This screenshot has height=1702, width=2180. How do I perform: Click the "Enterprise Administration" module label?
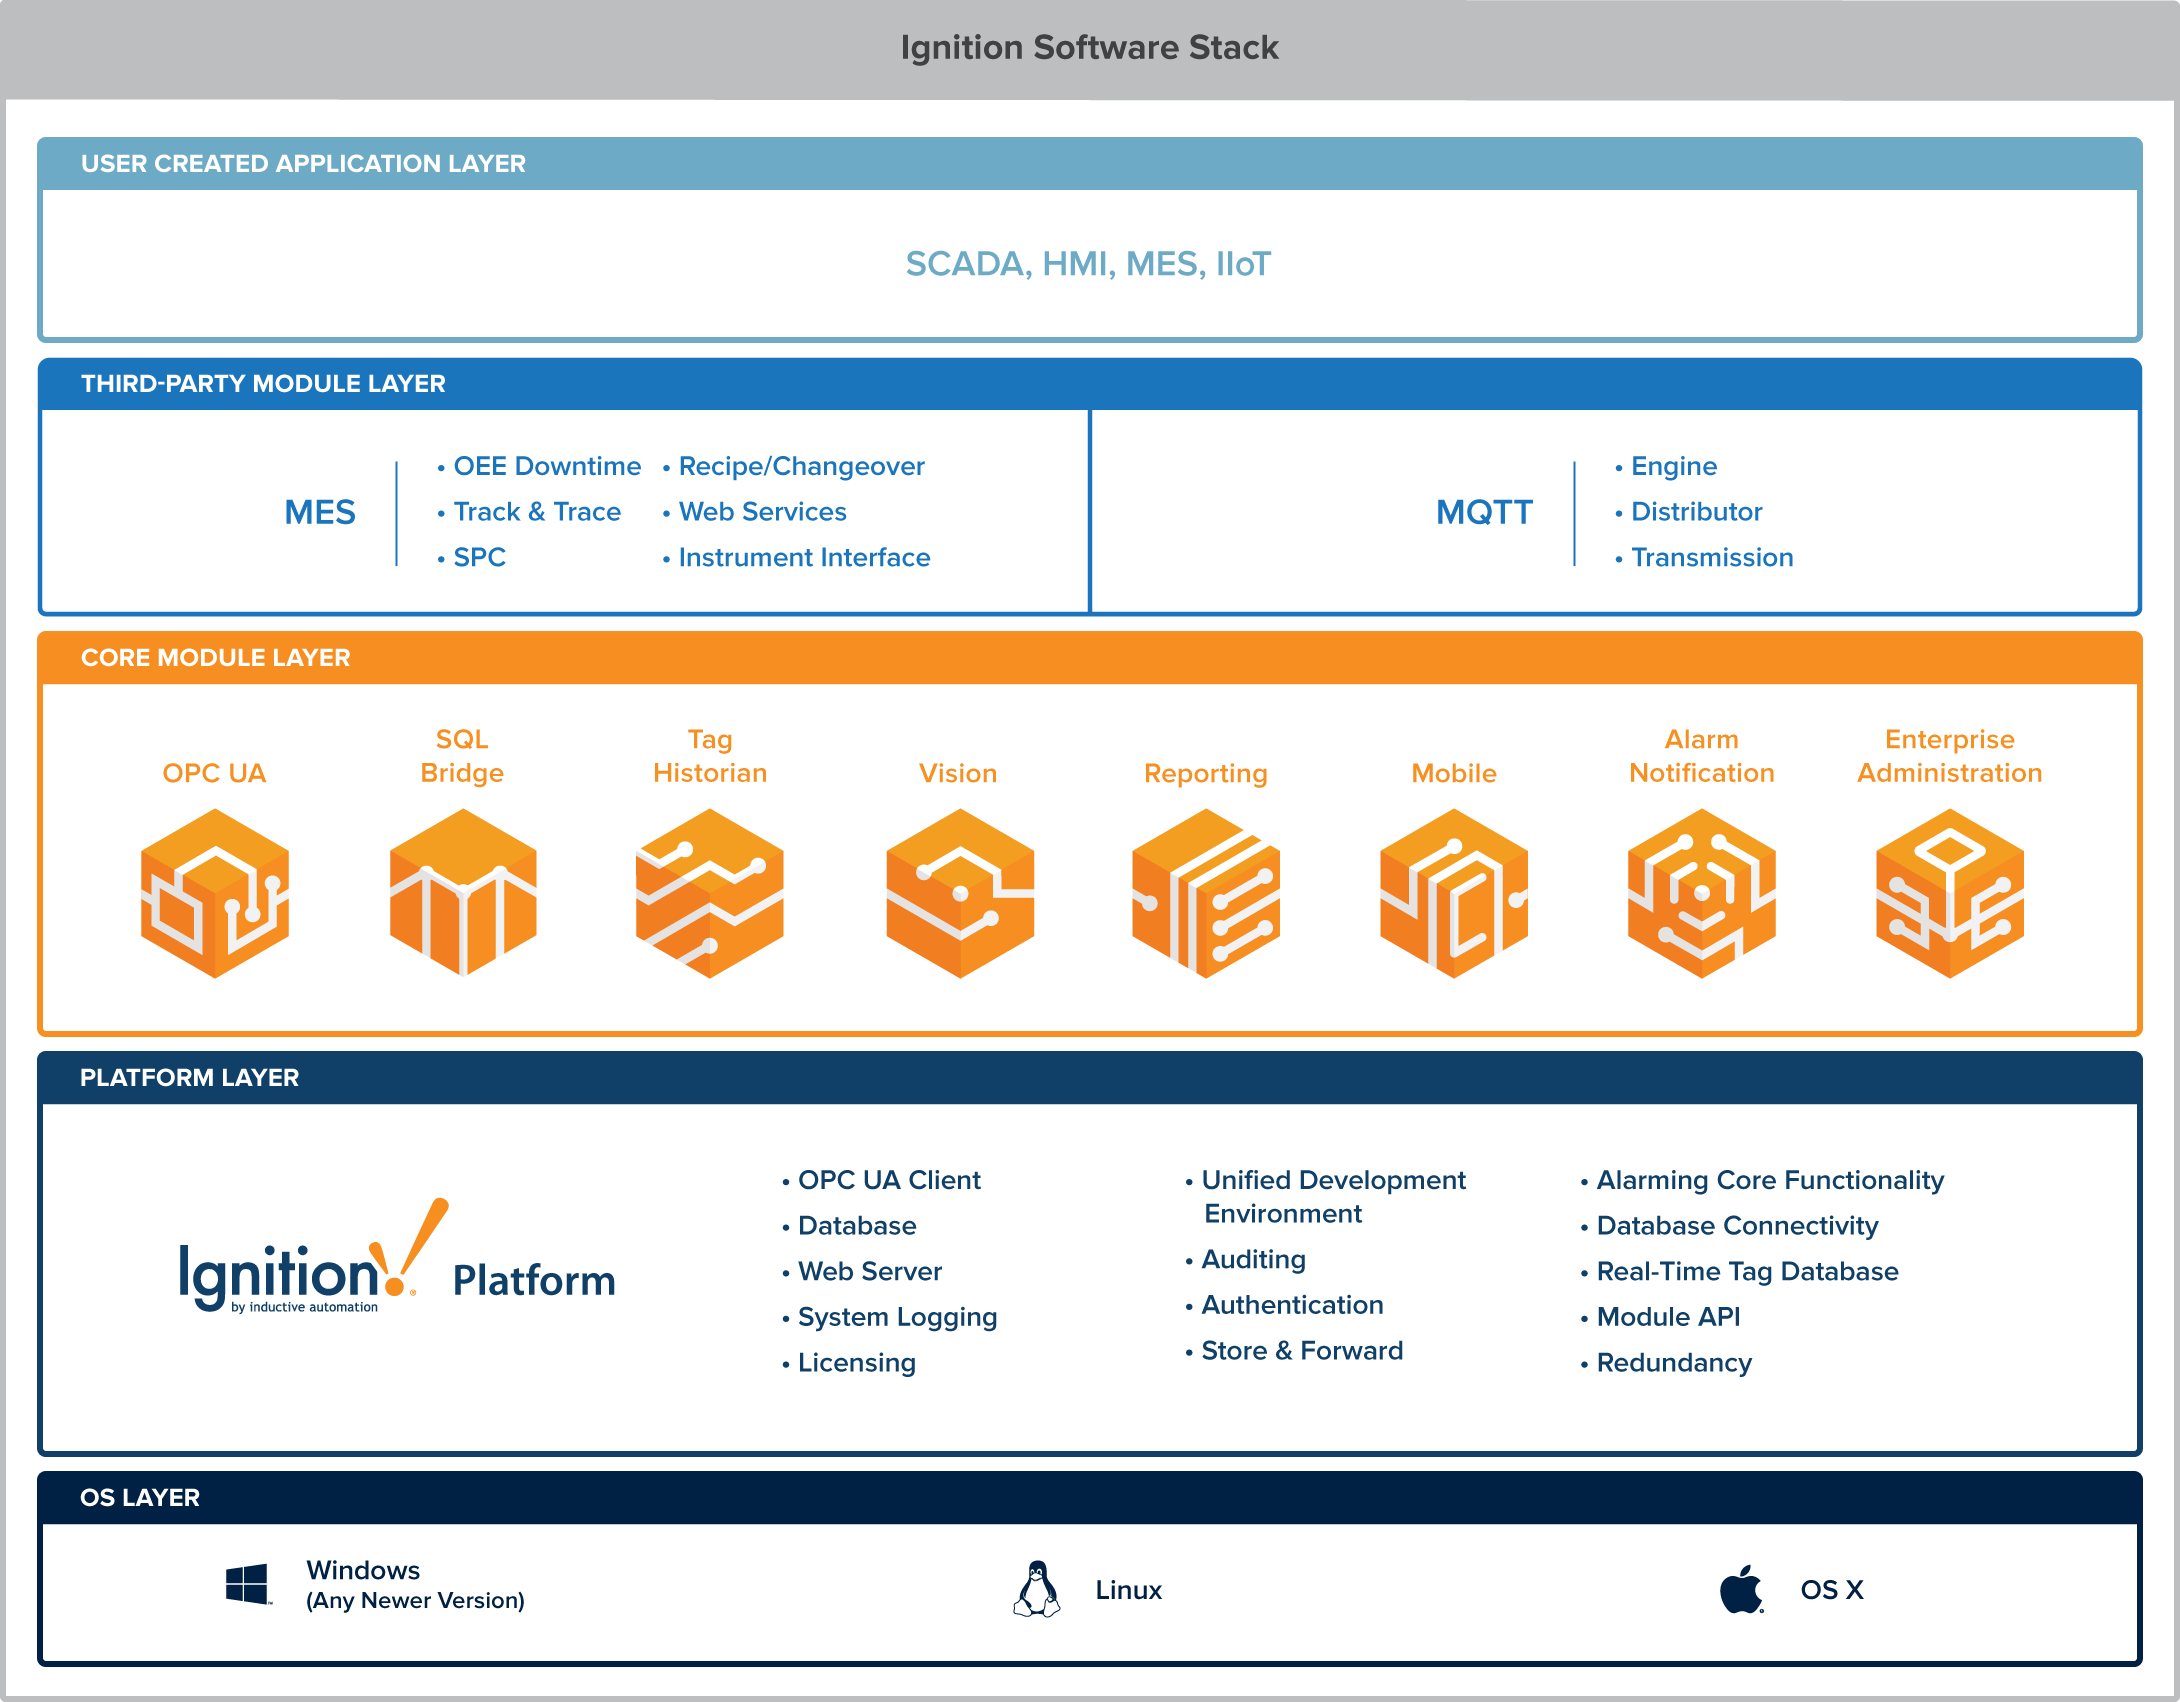(1950, 756)
